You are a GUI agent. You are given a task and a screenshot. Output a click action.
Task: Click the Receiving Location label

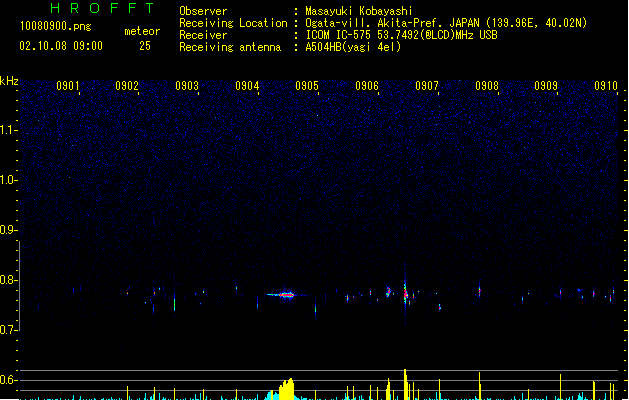(x=233, y=23)
